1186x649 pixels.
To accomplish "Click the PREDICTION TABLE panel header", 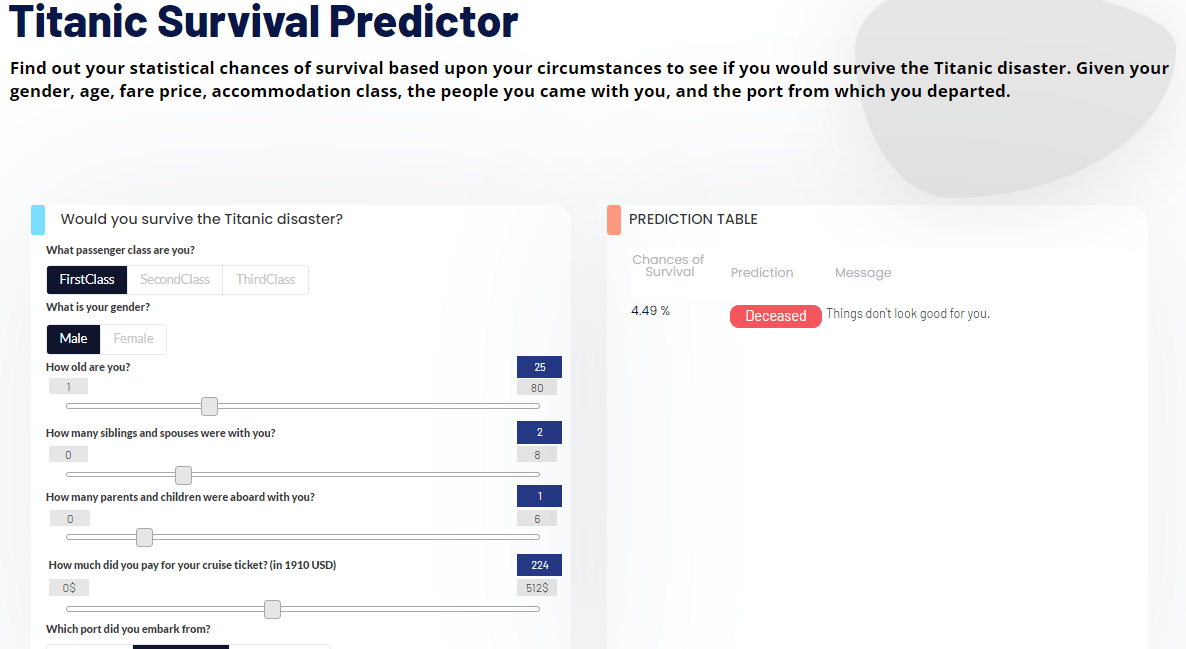I will click(693, 219).
